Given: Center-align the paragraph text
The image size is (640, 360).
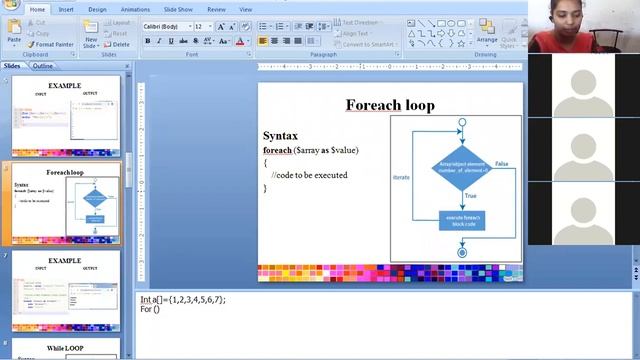Looking at the screenshot, I should 275,41.
